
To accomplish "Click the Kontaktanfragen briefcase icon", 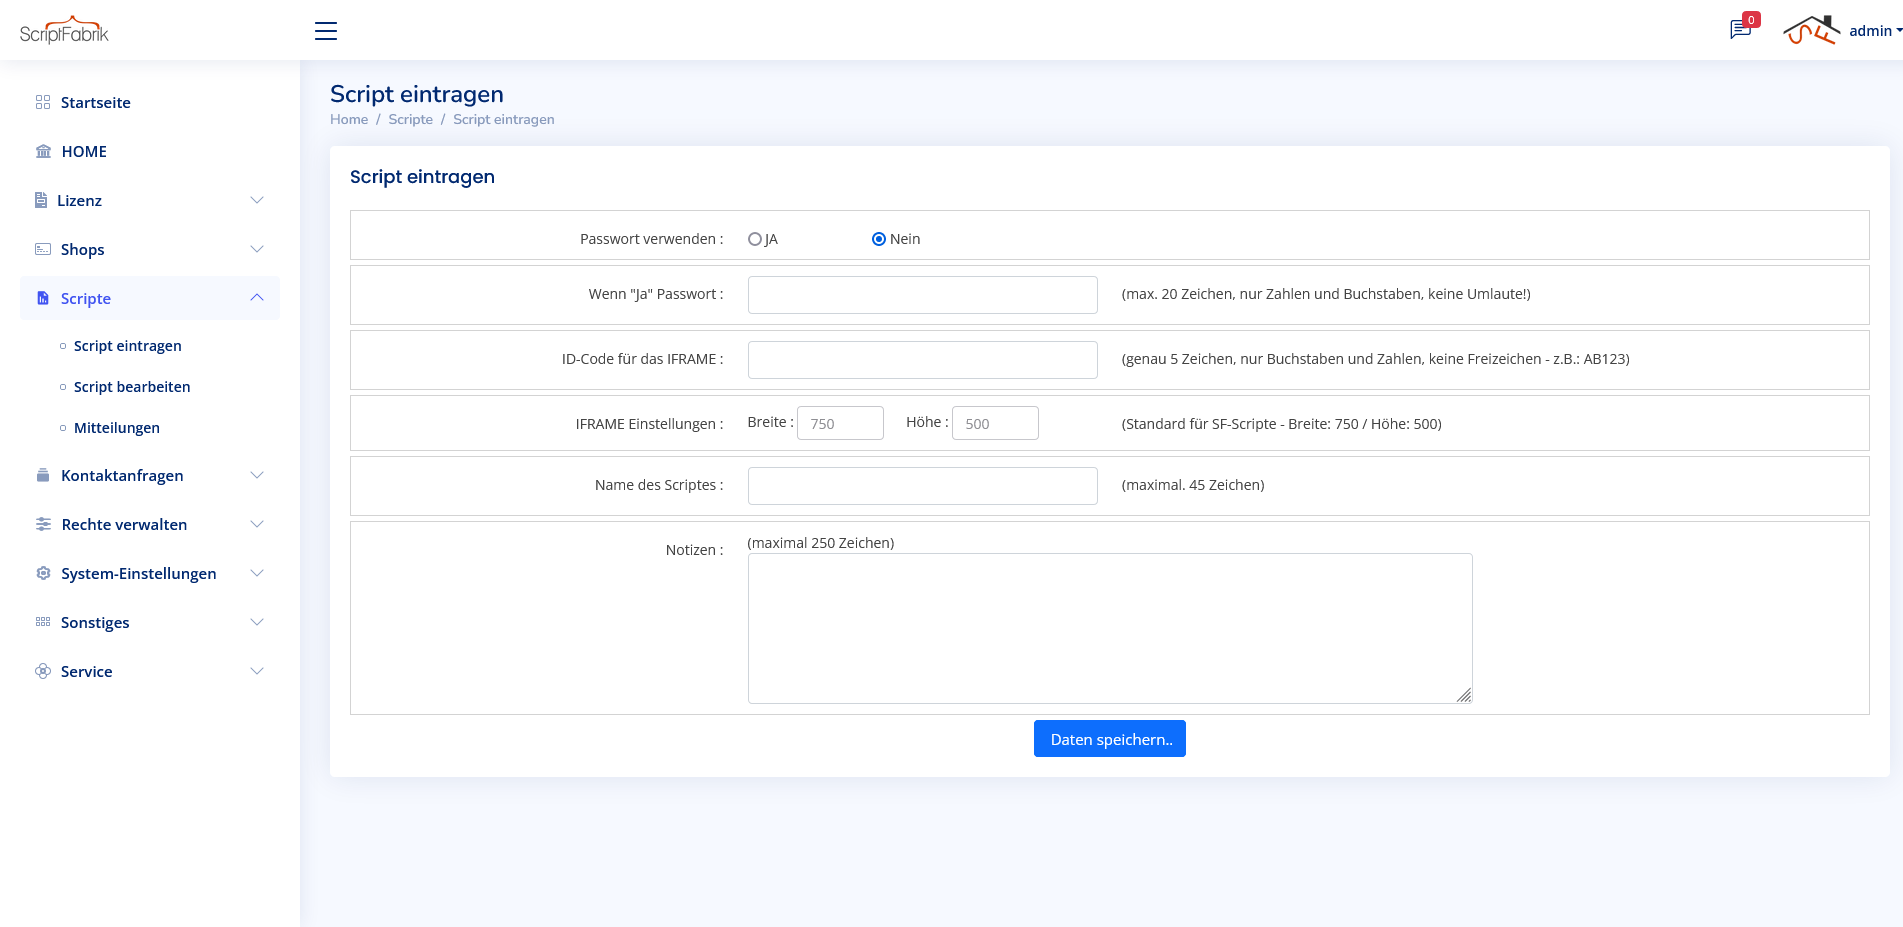I will tap(43, 475).
